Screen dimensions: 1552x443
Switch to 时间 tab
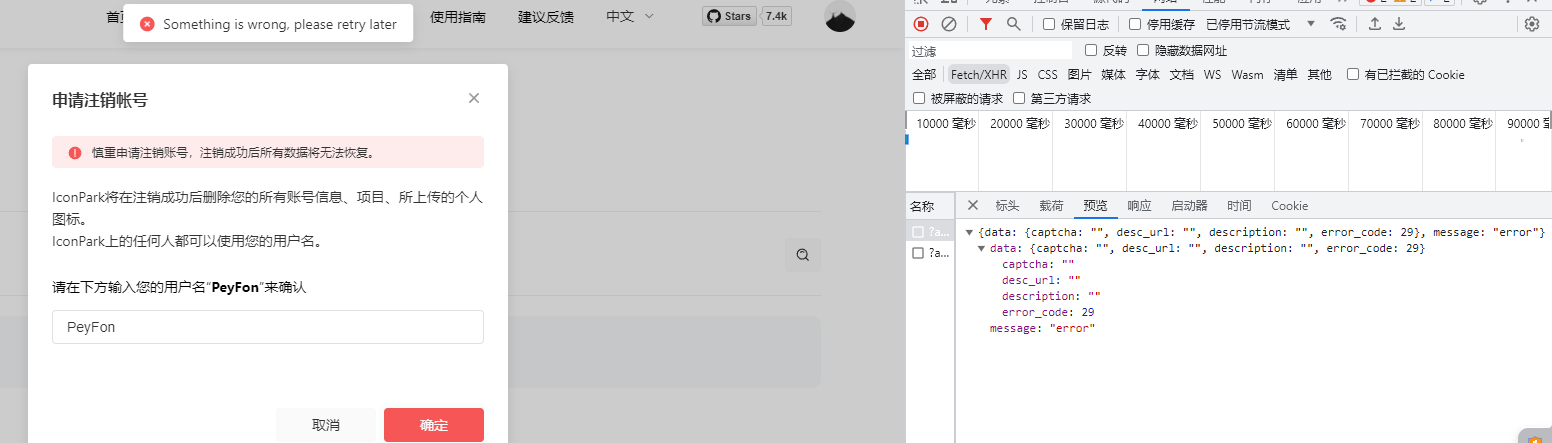coord(1239,205)
